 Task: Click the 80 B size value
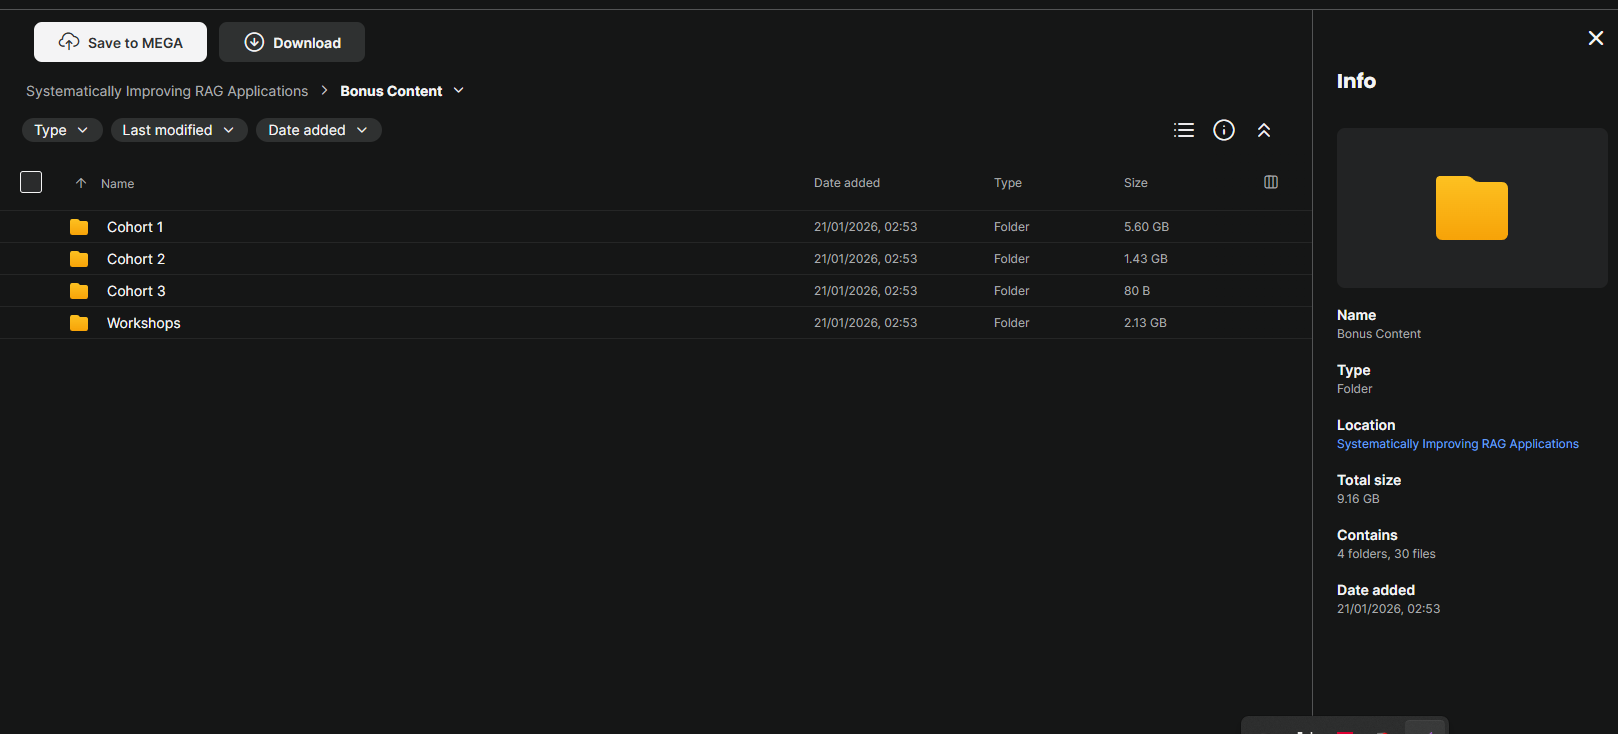(x=1137, y=291)
